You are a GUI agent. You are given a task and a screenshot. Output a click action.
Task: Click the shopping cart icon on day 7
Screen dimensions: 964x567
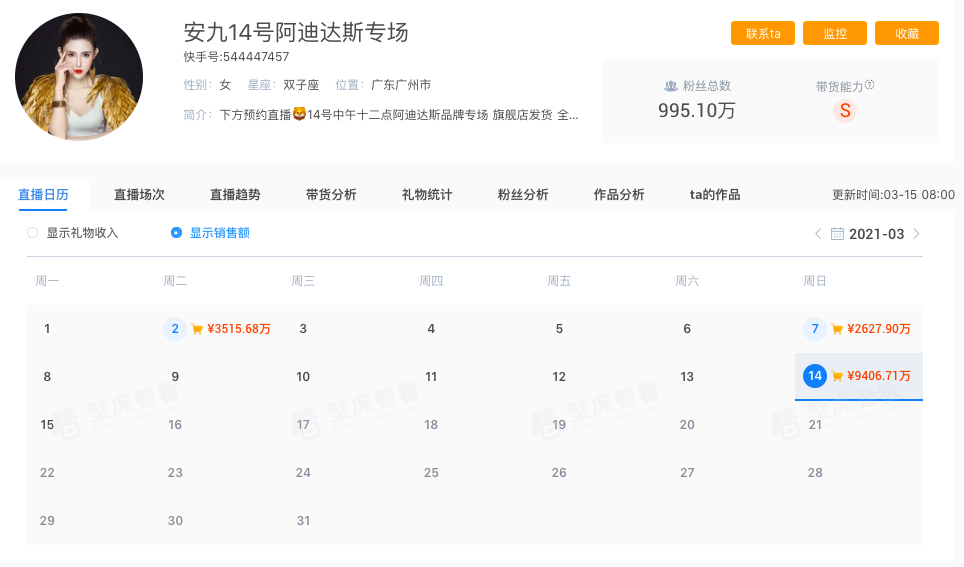click(x=837, y=329)
